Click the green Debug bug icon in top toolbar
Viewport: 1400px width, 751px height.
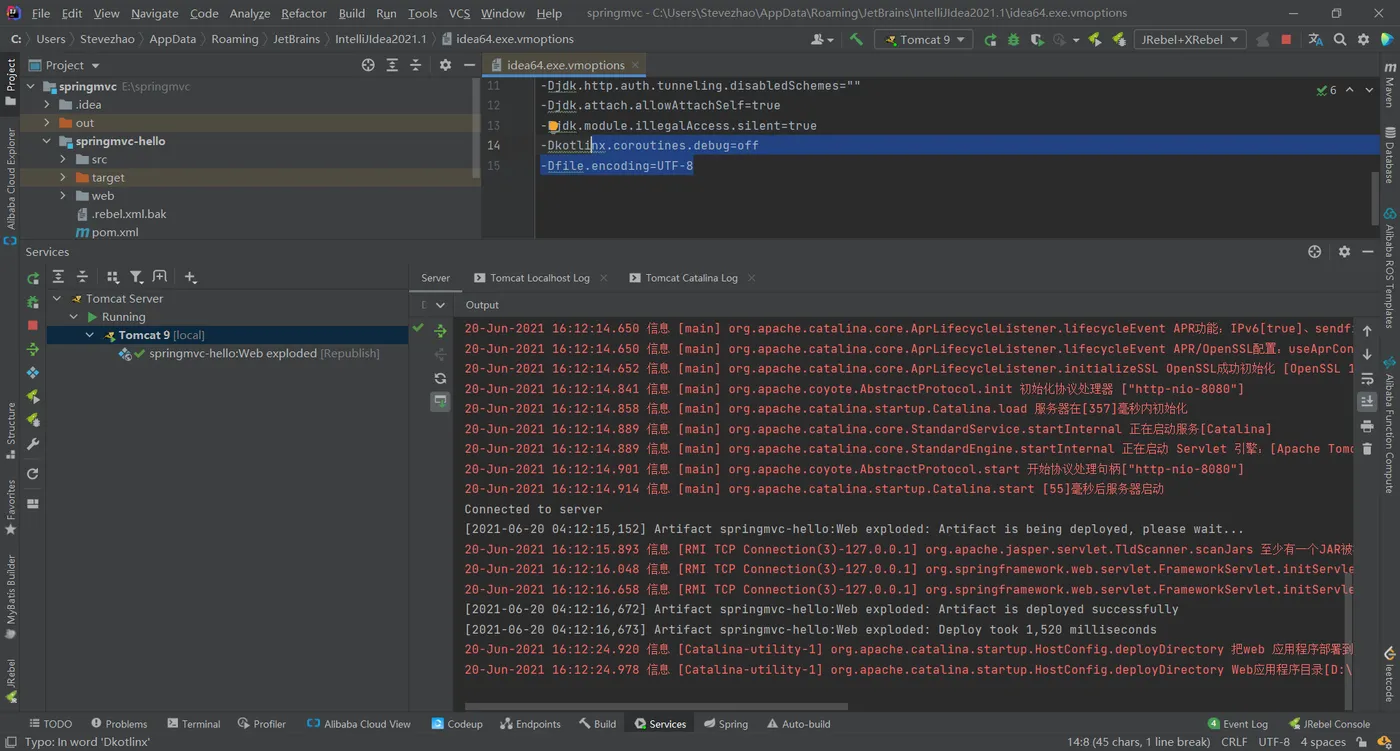point(1013,39)
